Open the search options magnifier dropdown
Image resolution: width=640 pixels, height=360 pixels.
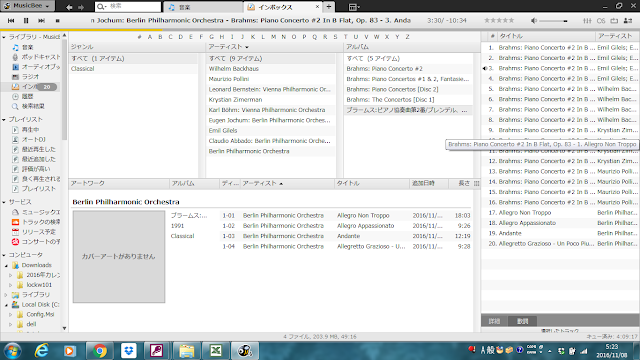(102, 7)
